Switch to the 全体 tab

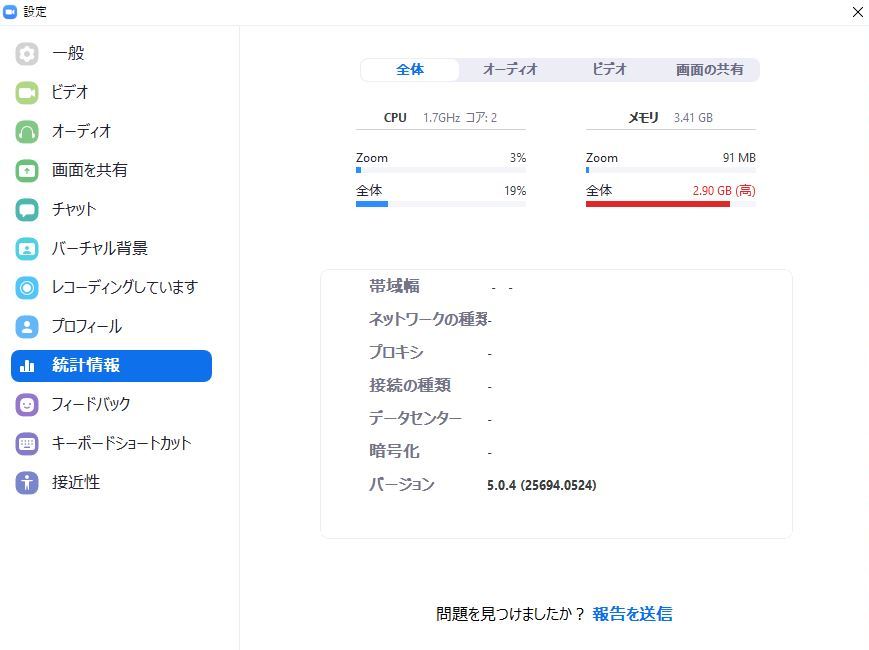pos(410,70)
